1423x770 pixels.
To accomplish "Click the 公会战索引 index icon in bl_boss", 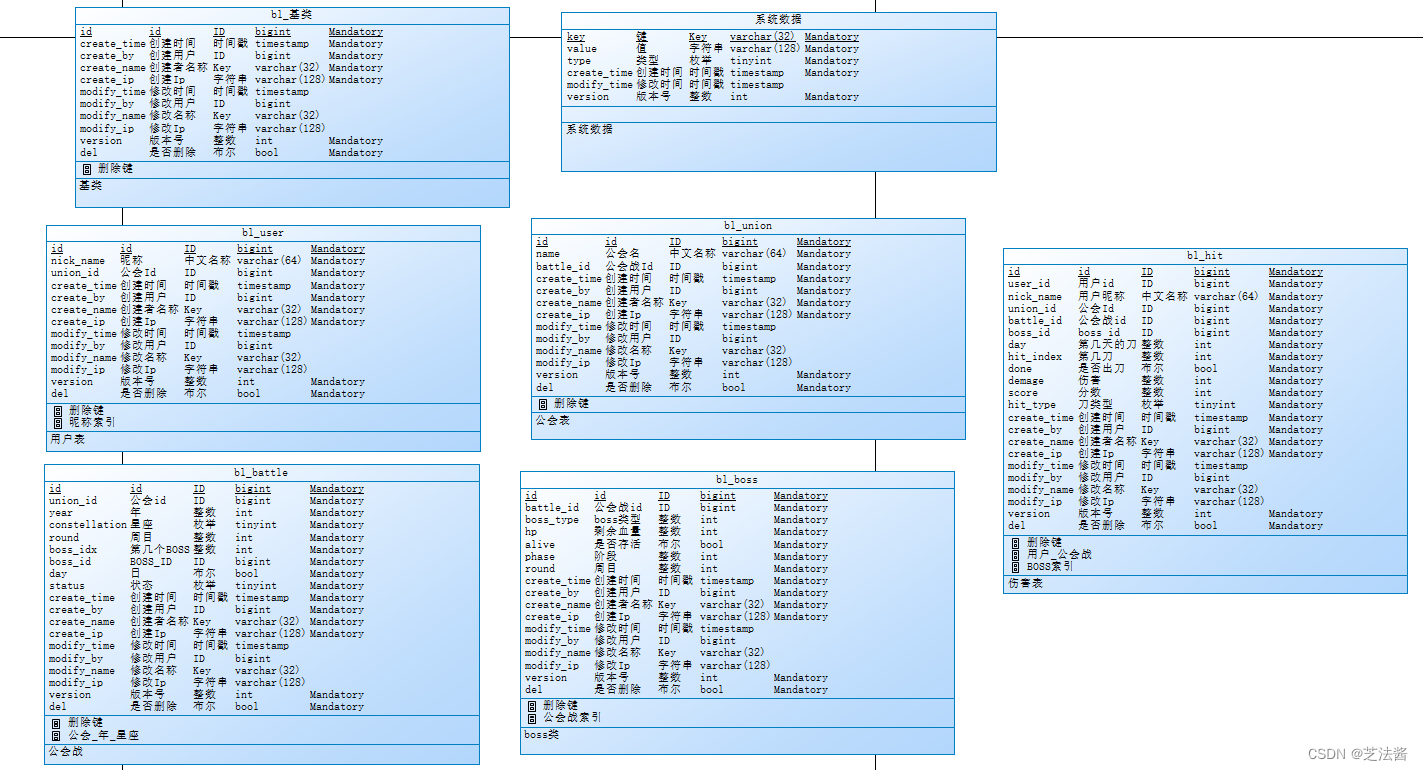I will [x=532, y=717].
